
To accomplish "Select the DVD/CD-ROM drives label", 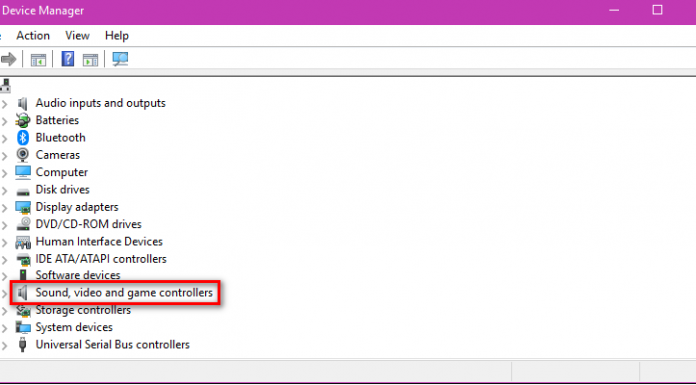I will (88, 224).
